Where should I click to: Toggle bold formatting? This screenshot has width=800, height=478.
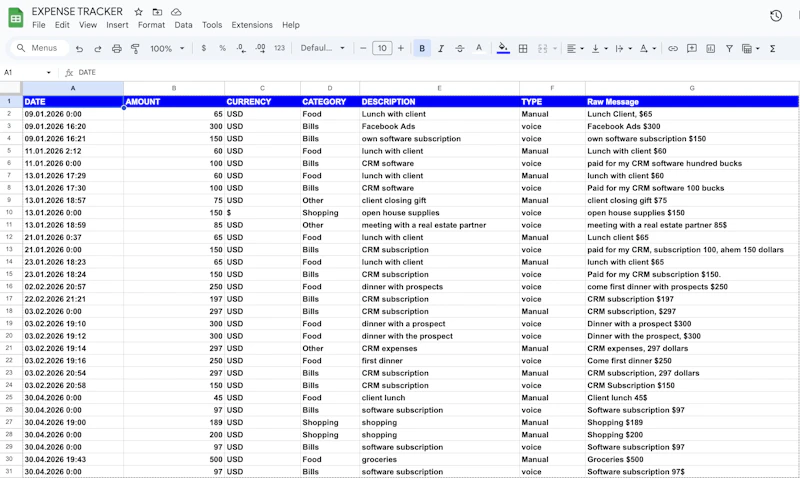[422, 48]
